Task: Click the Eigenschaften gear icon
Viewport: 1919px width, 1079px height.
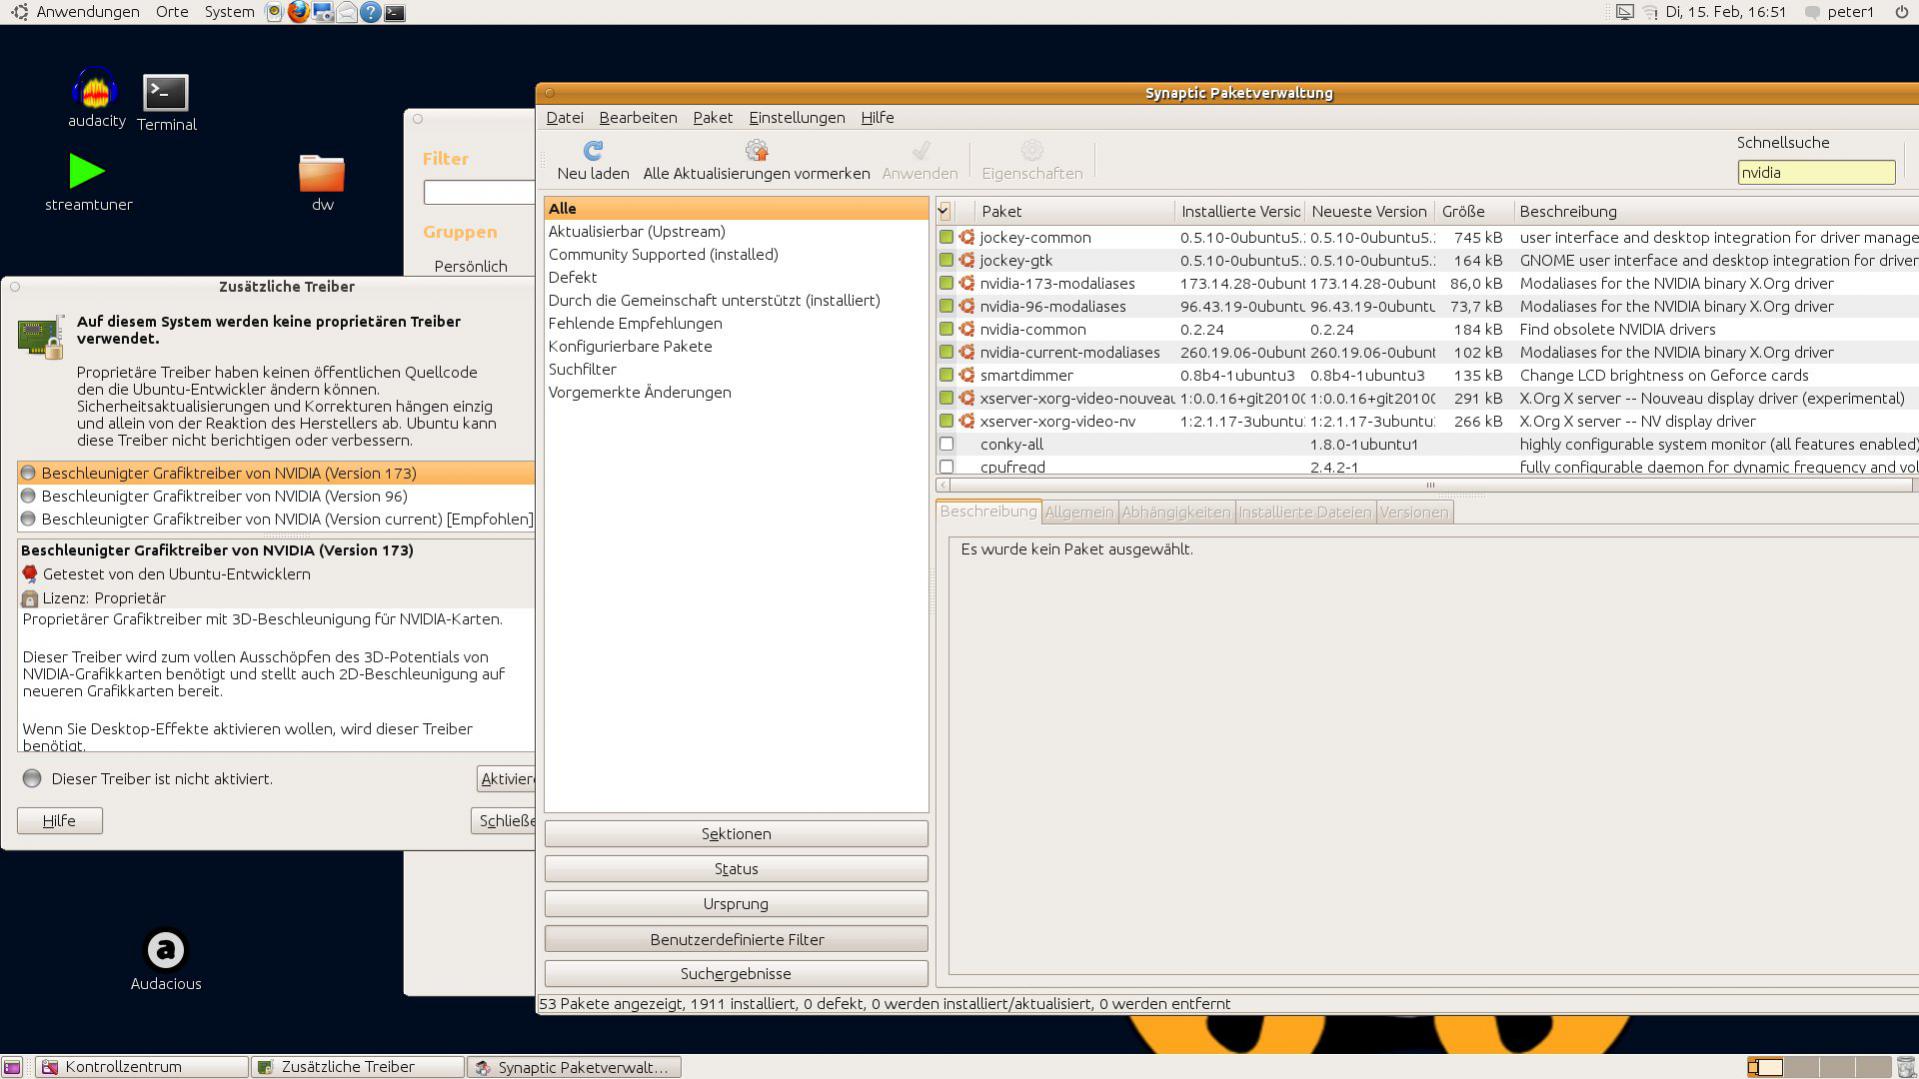Action: (x=1032, y=150)
